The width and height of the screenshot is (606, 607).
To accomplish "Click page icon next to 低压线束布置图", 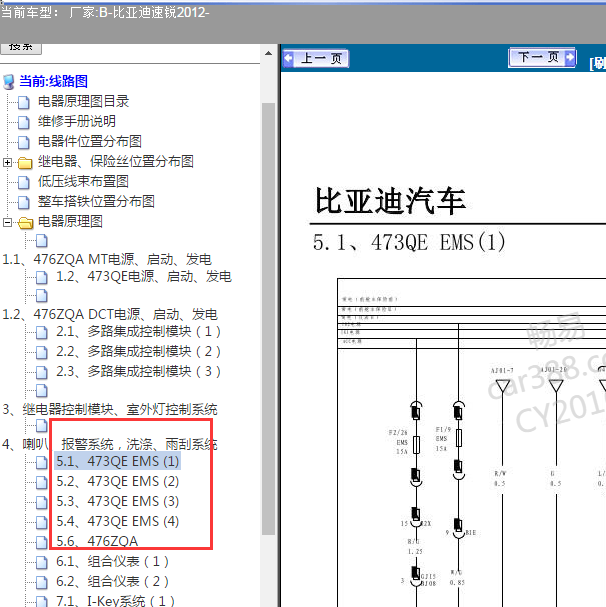I will click(x=24, y=182).
